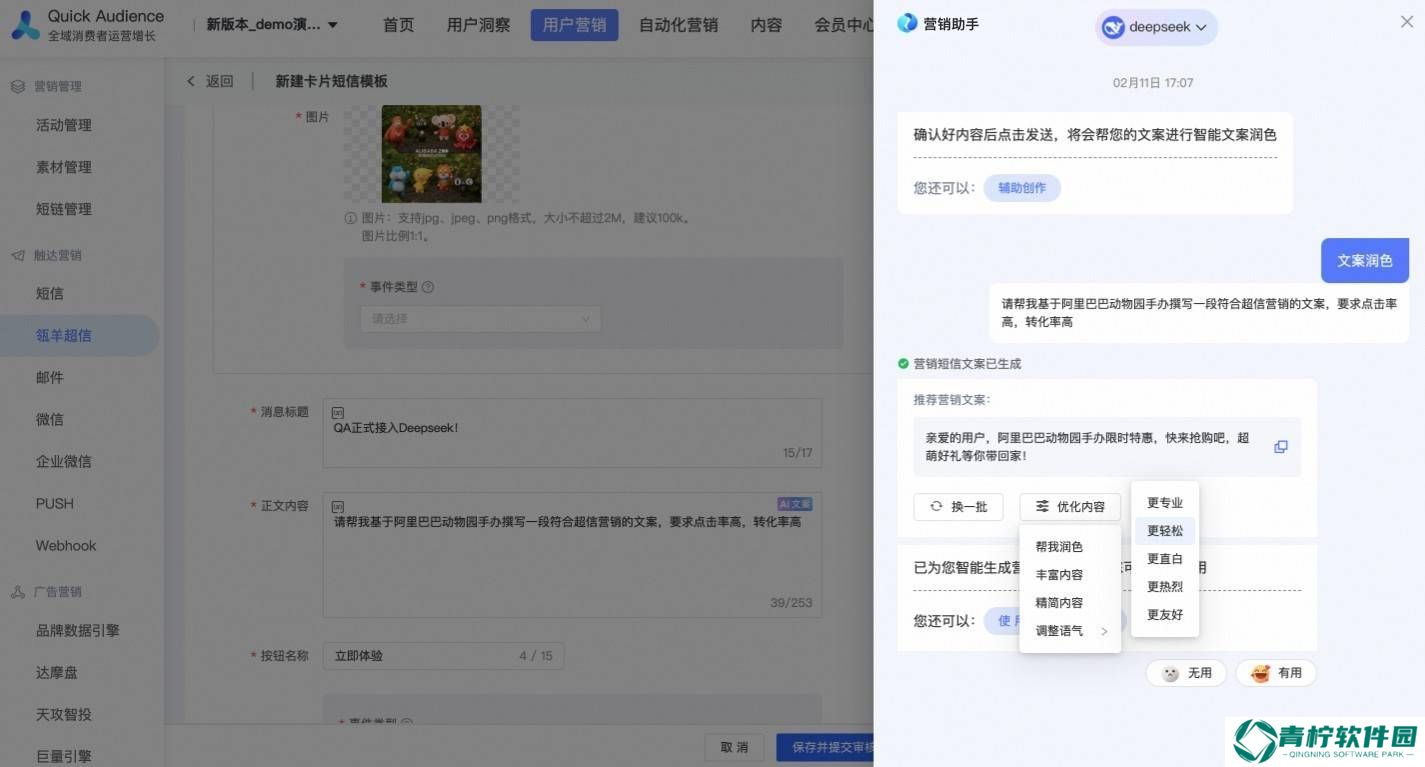
Task: Open Webhook in the sidebar
Action: [x=66, y=545]
